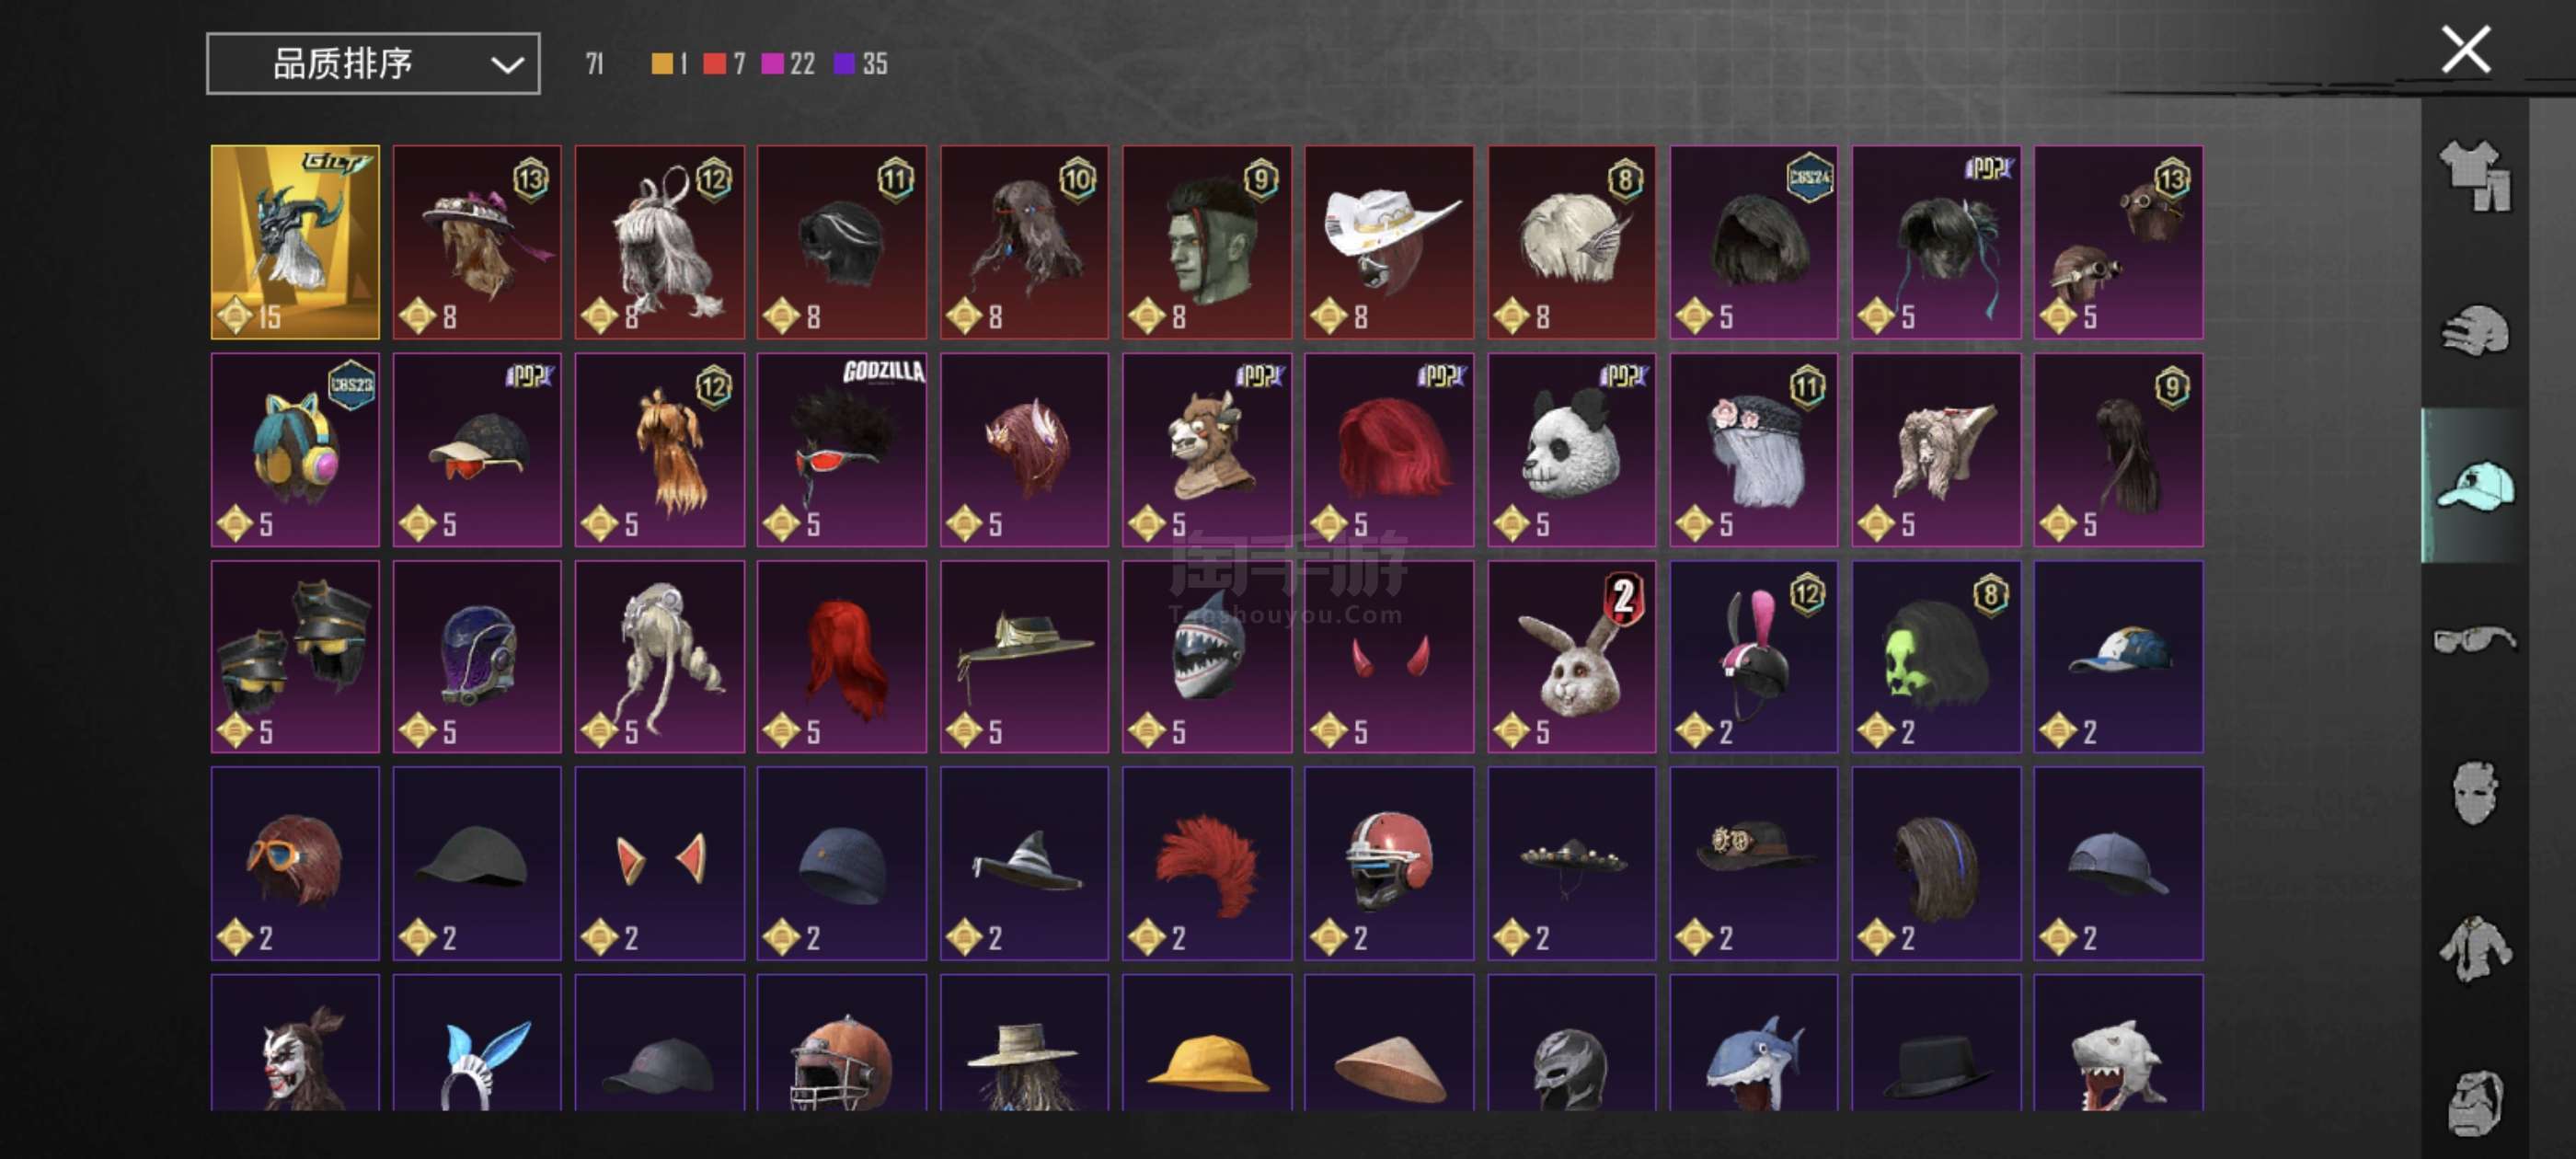Expand the 品质排序 sort dropdown

(373, 64)
